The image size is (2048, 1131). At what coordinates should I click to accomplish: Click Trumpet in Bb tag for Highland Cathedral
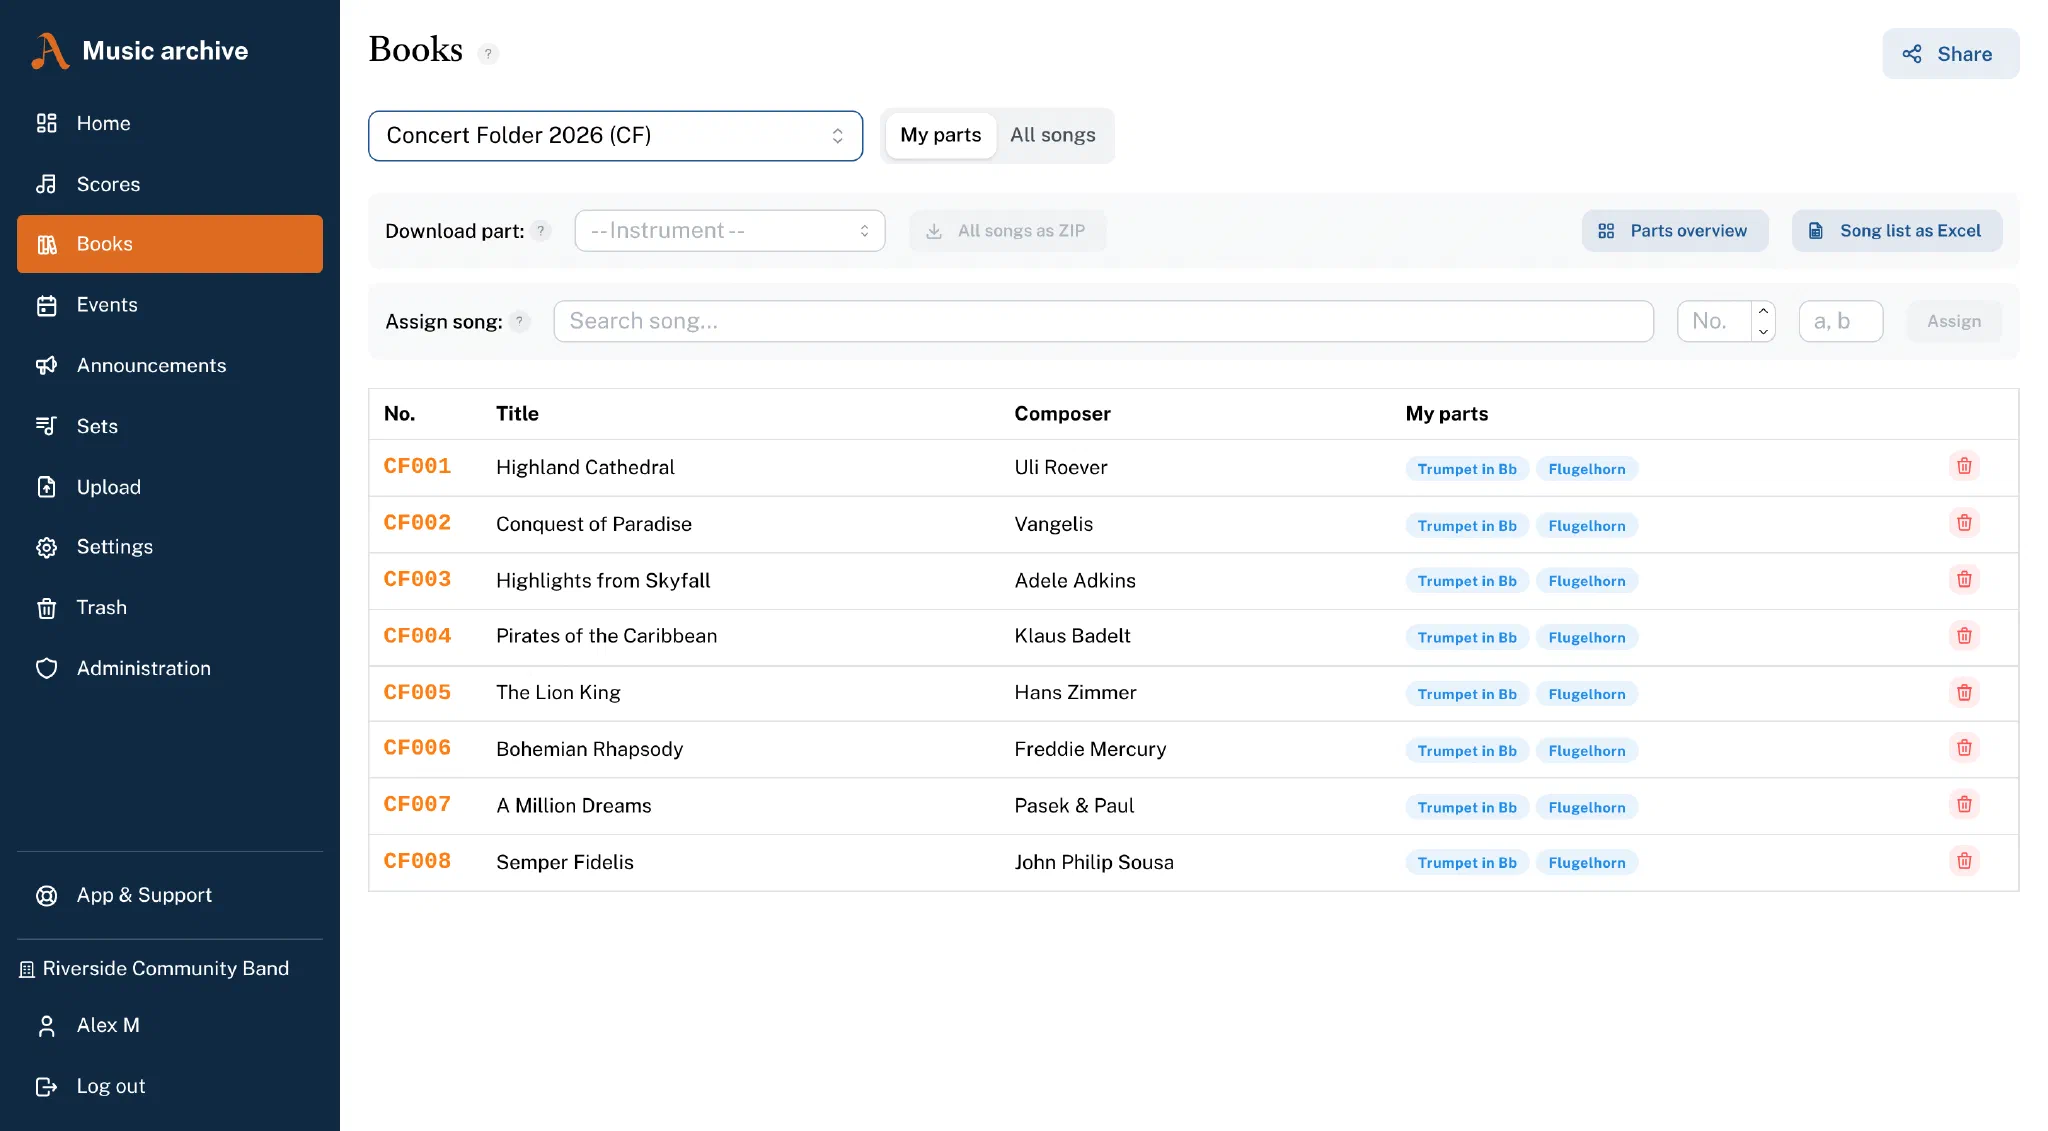click(x=1466, y=469)
